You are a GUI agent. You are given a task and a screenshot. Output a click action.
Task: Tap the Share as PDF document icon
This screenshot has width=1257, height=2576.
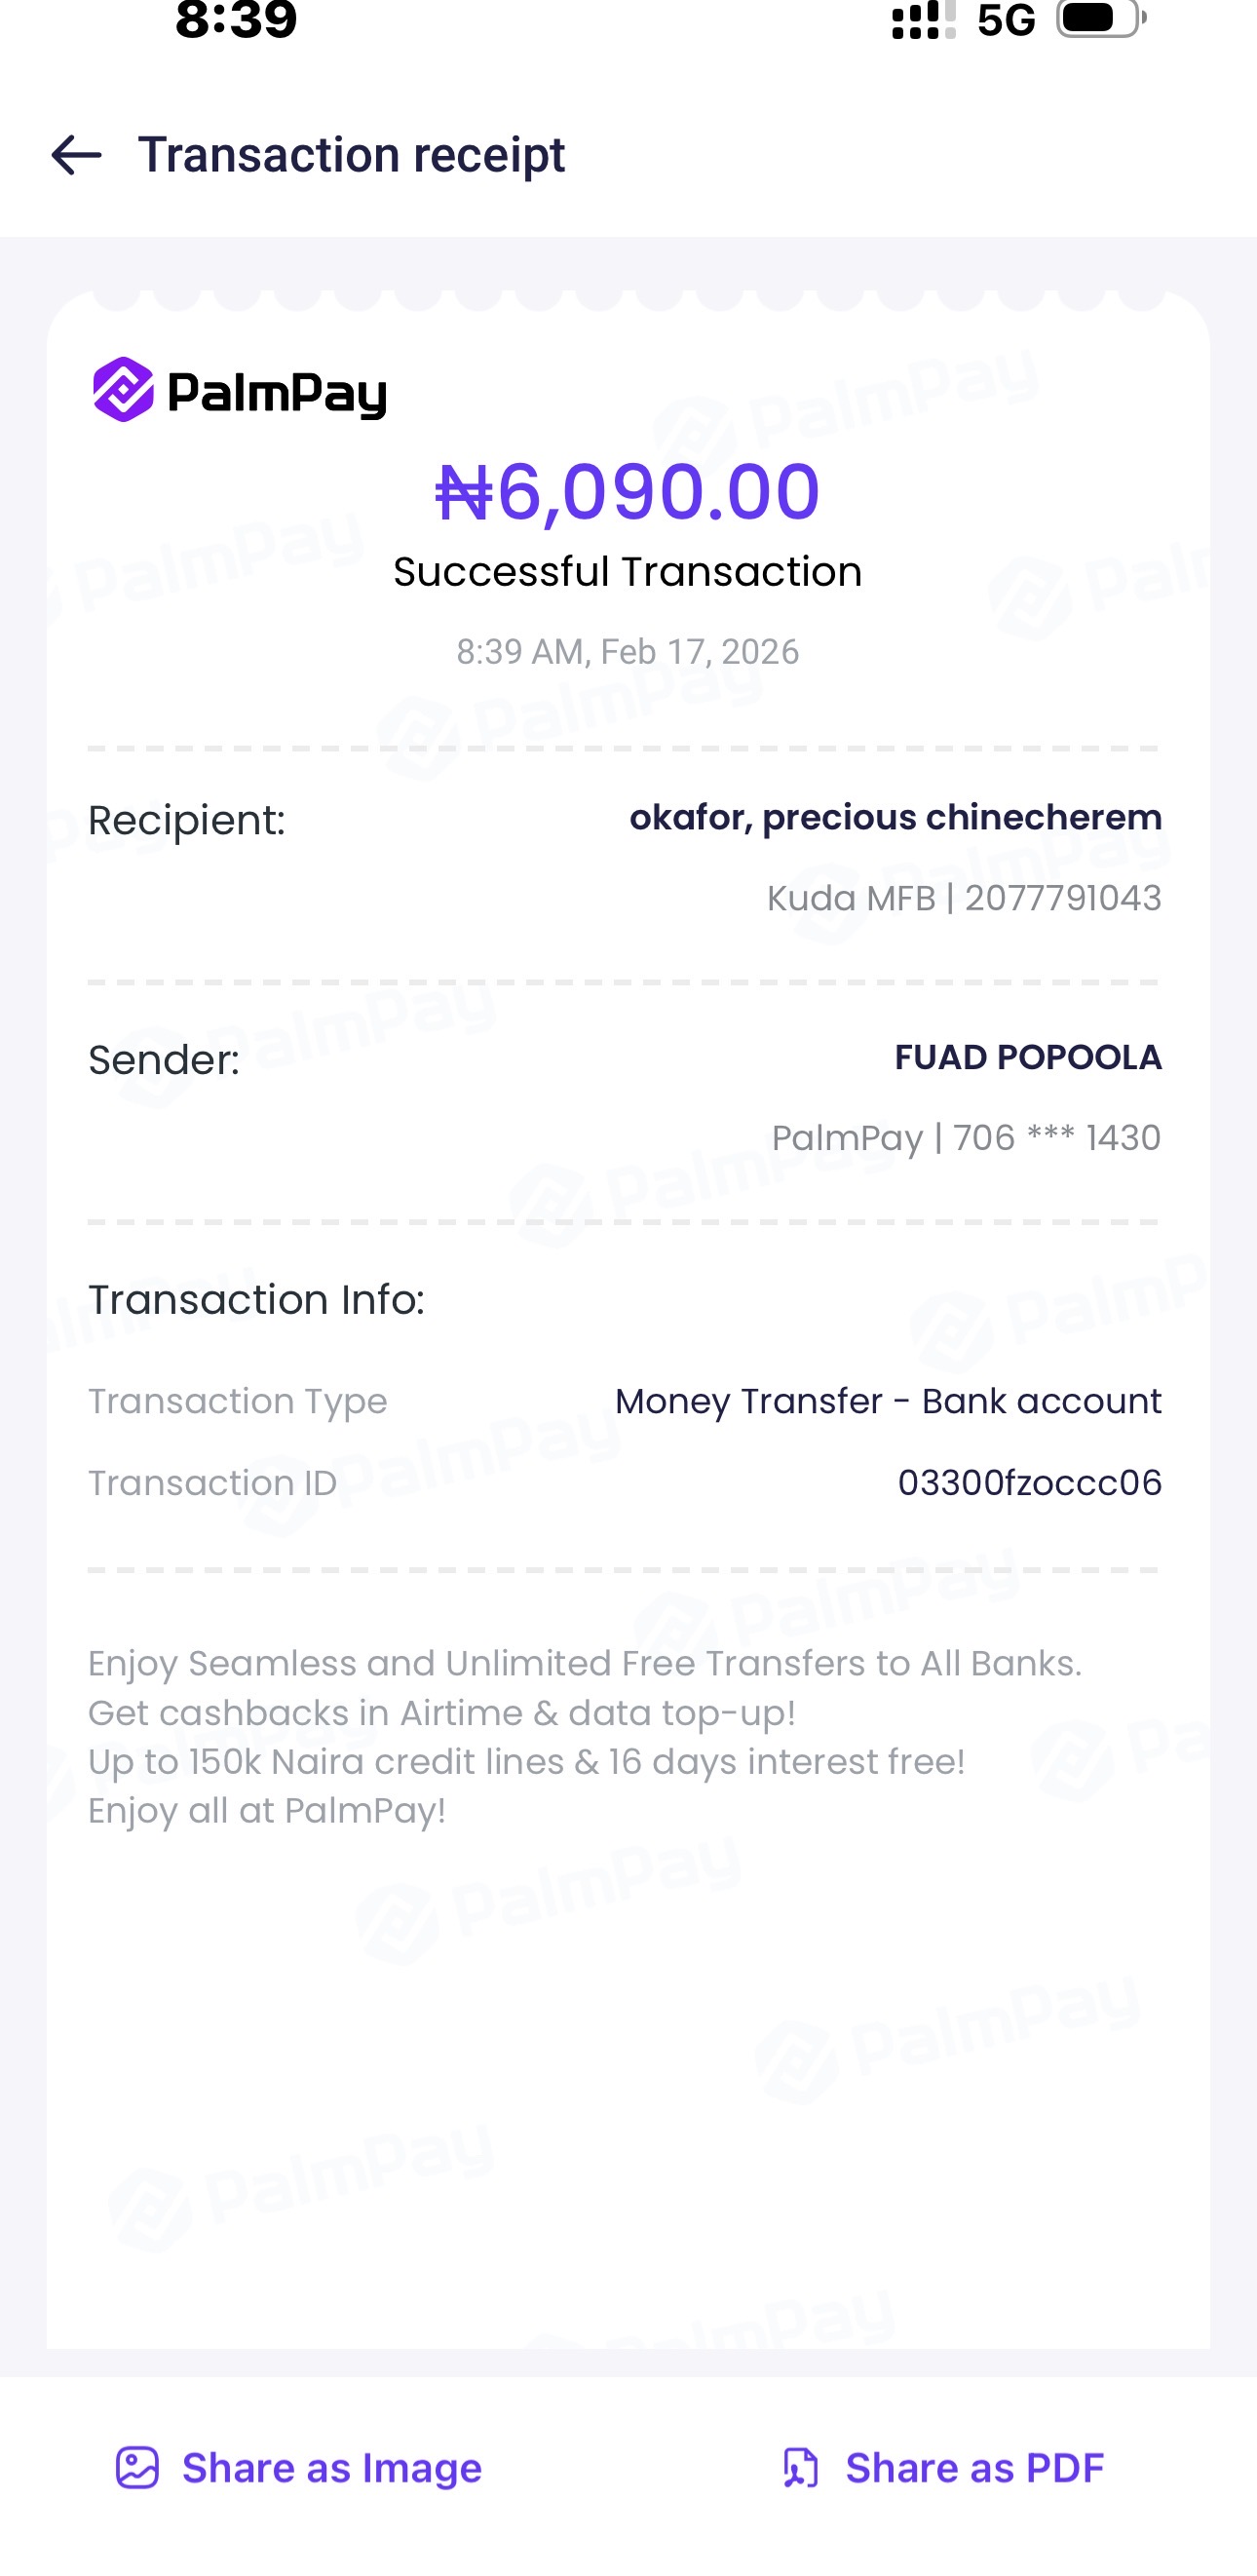click(x=800, y=2468)
